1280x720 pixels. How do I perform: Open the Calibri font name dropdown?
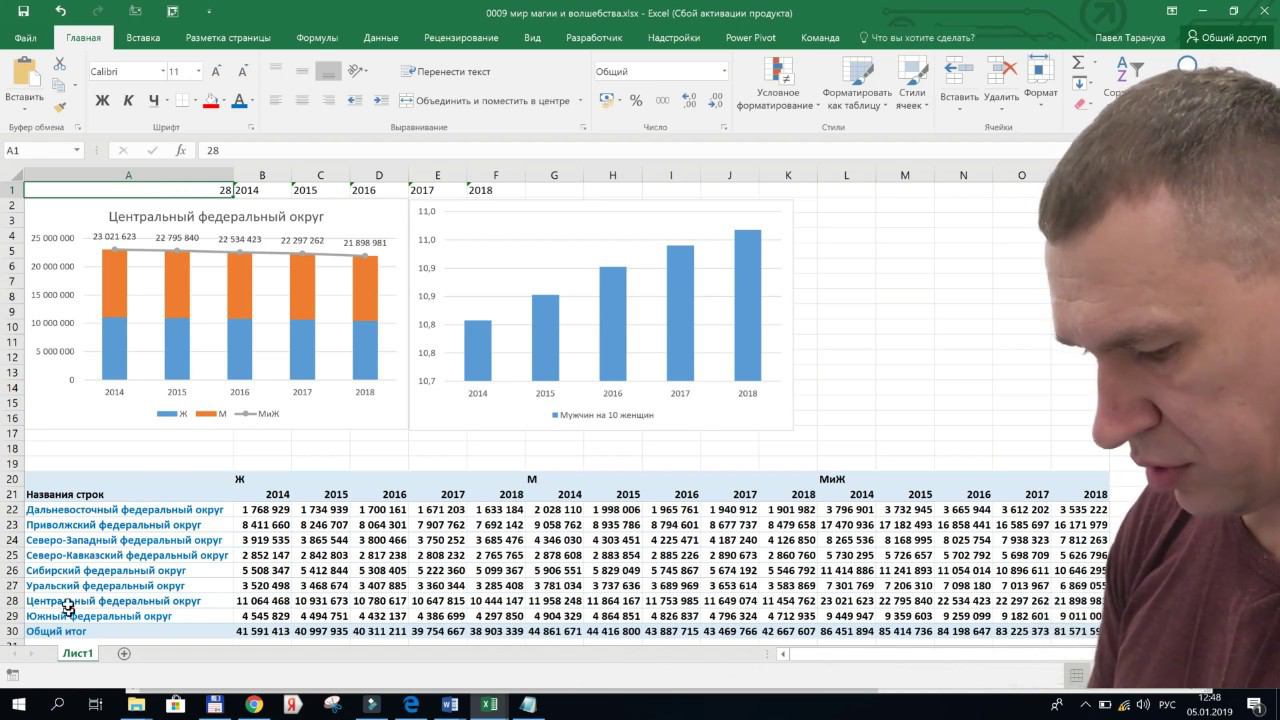click(x=127, y=72)
